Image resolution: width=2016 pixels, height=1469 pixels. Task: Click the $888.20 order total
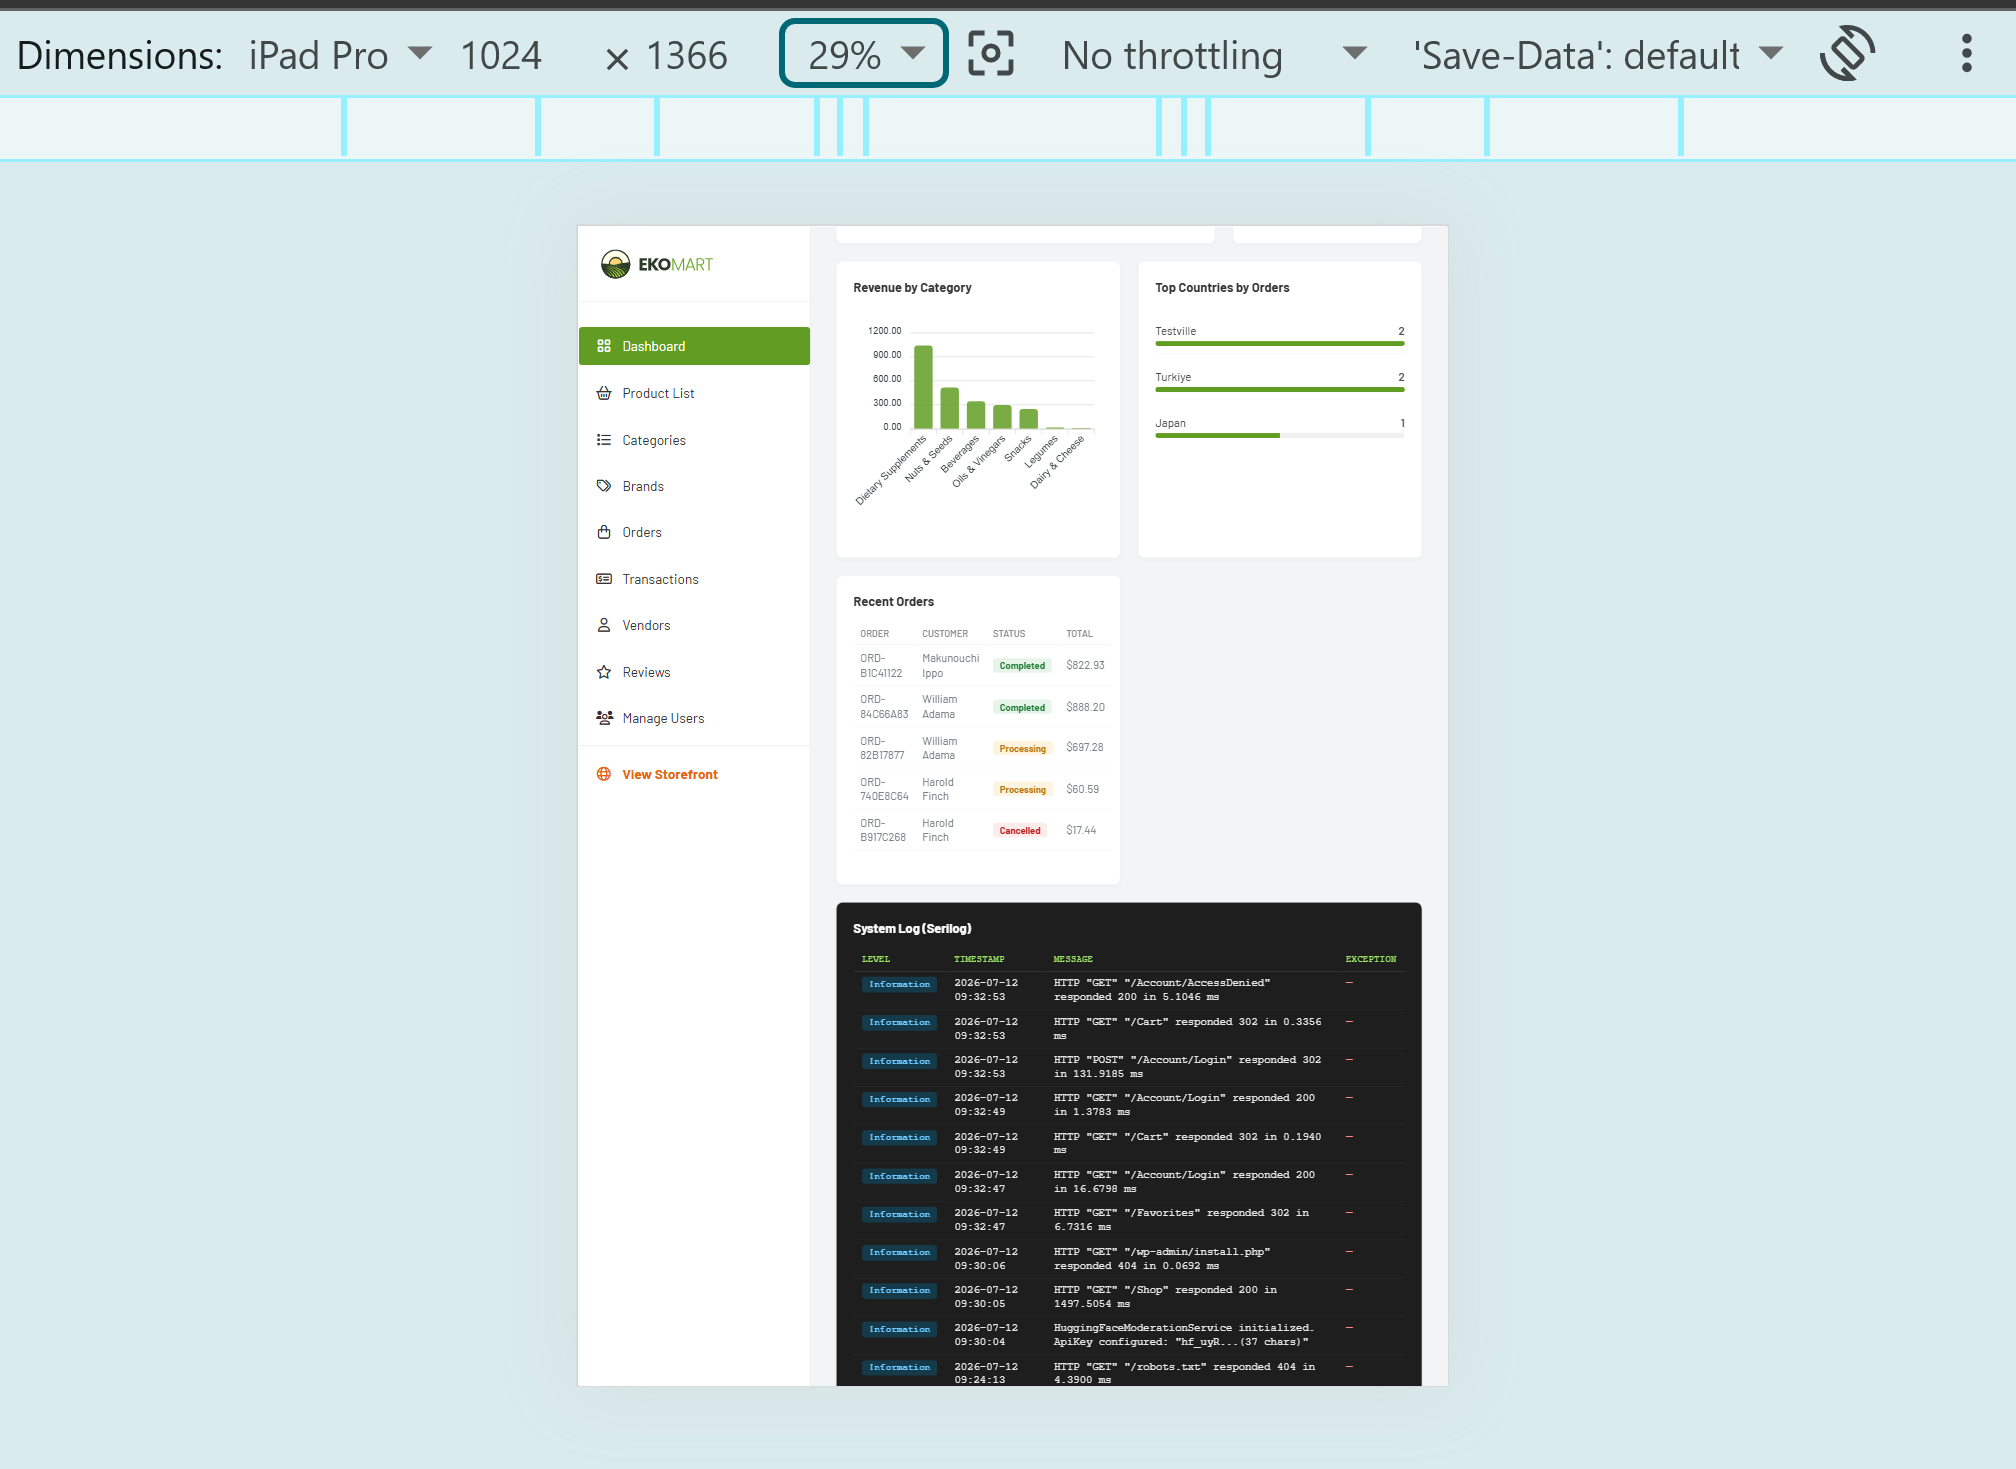(1085, 707)
